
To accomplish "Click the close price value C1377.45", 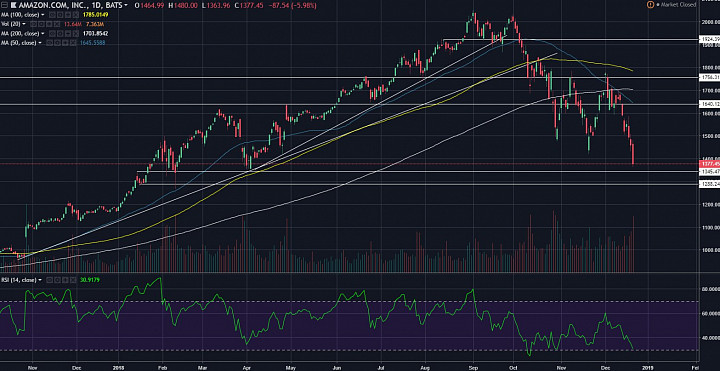I will [x=249, y=5].
